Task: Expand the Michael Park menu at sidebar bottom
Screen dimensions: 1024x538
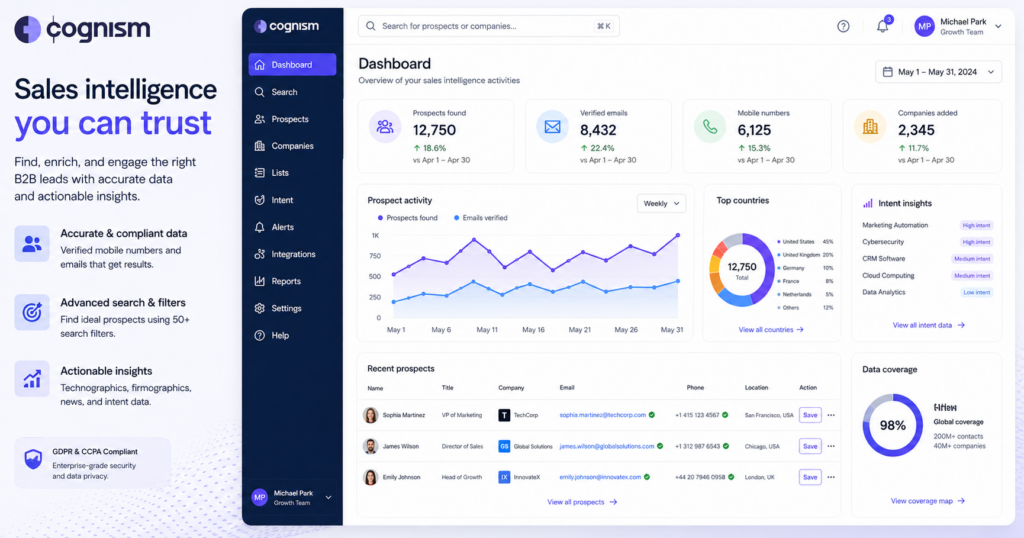Action: tap(328, 498)
